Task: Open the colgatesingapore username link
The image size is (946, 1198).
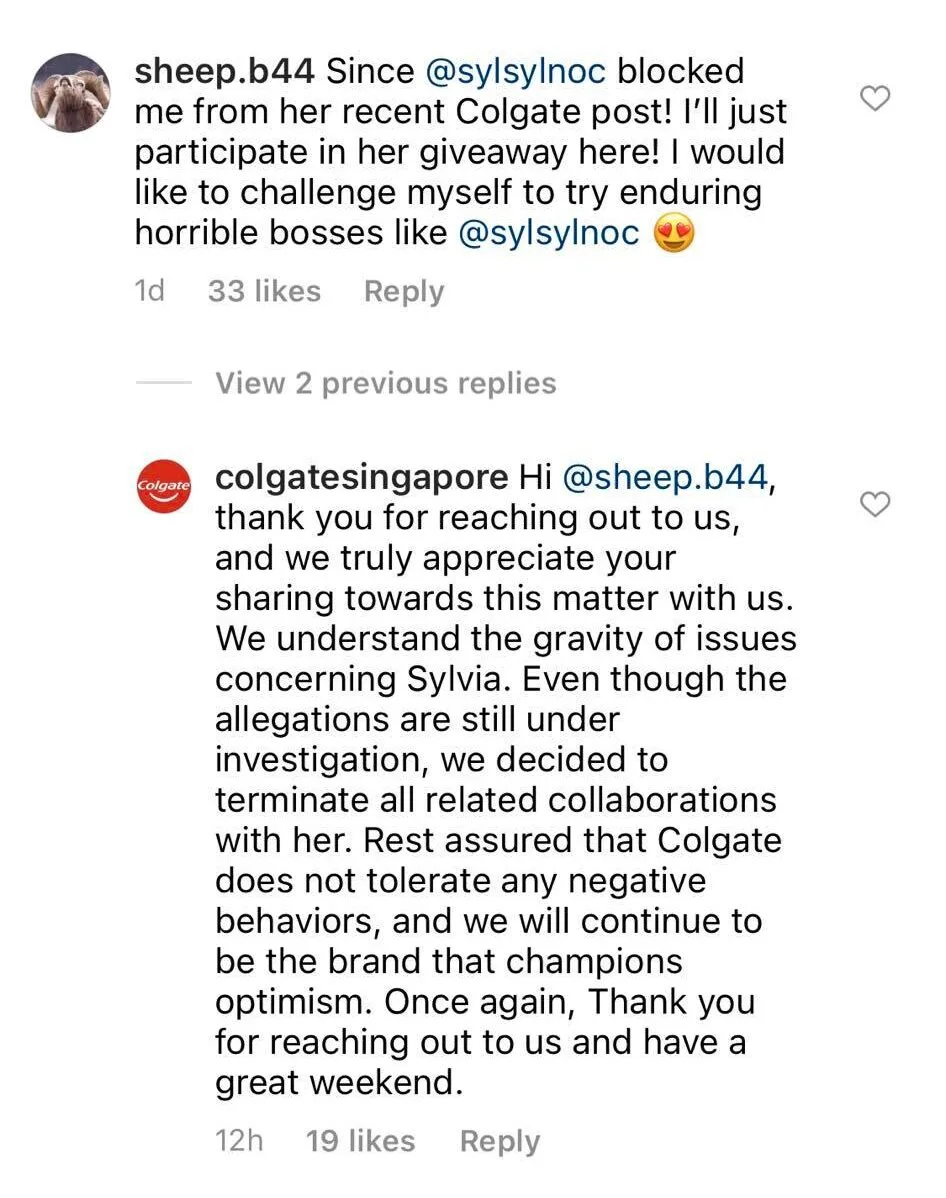Action: [361, 477]
